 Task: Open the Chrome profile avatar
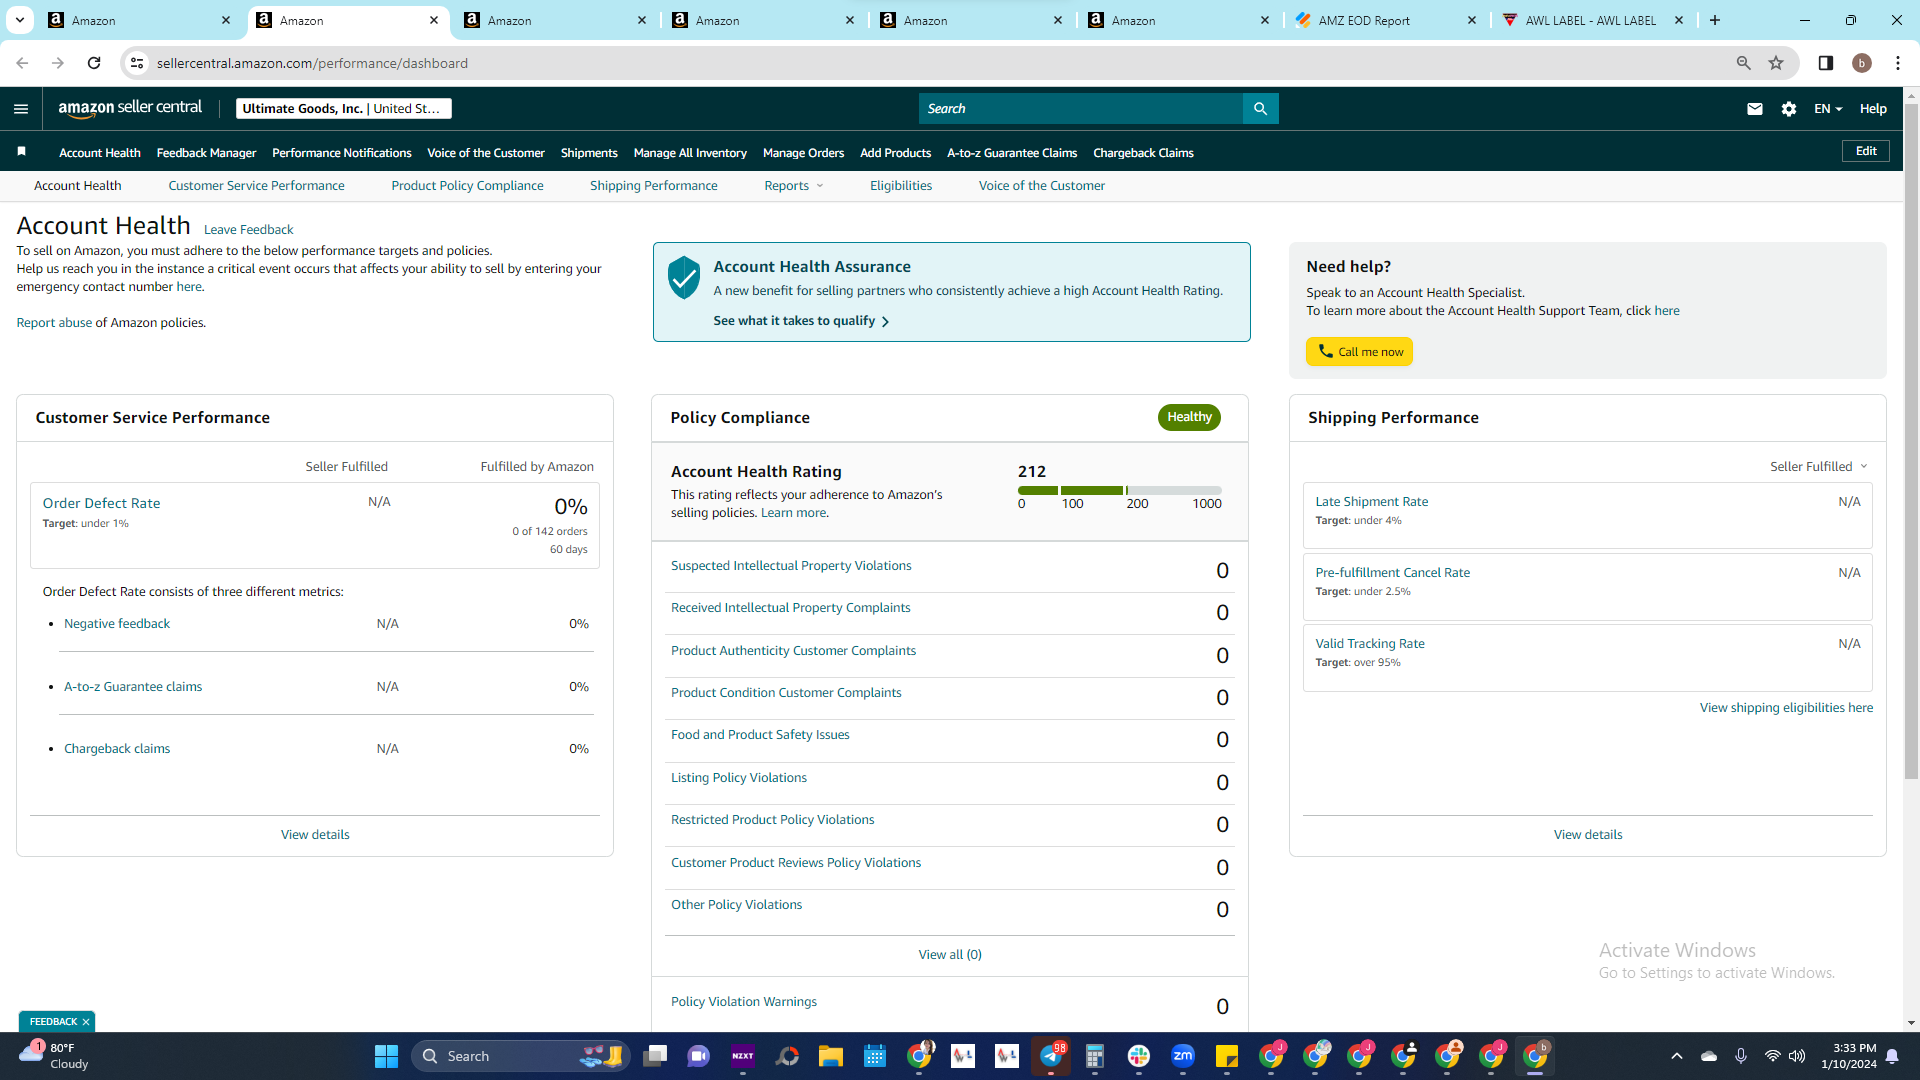click(x=1862, y=63)
